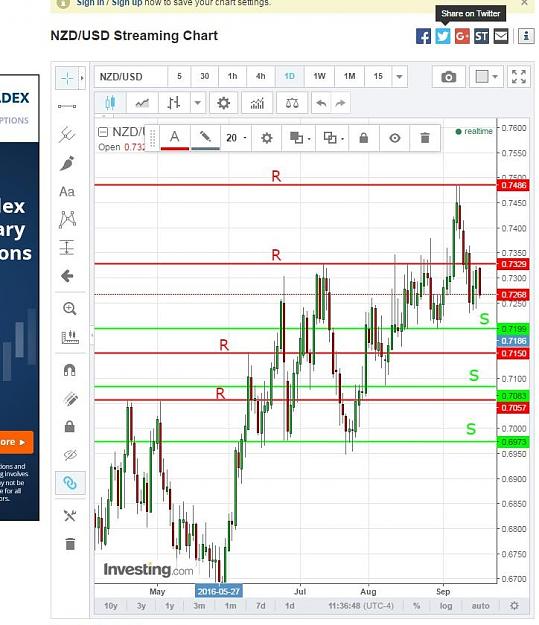Switch to the 5 minute interval
The image size is (539, 625).
point(179,77)
